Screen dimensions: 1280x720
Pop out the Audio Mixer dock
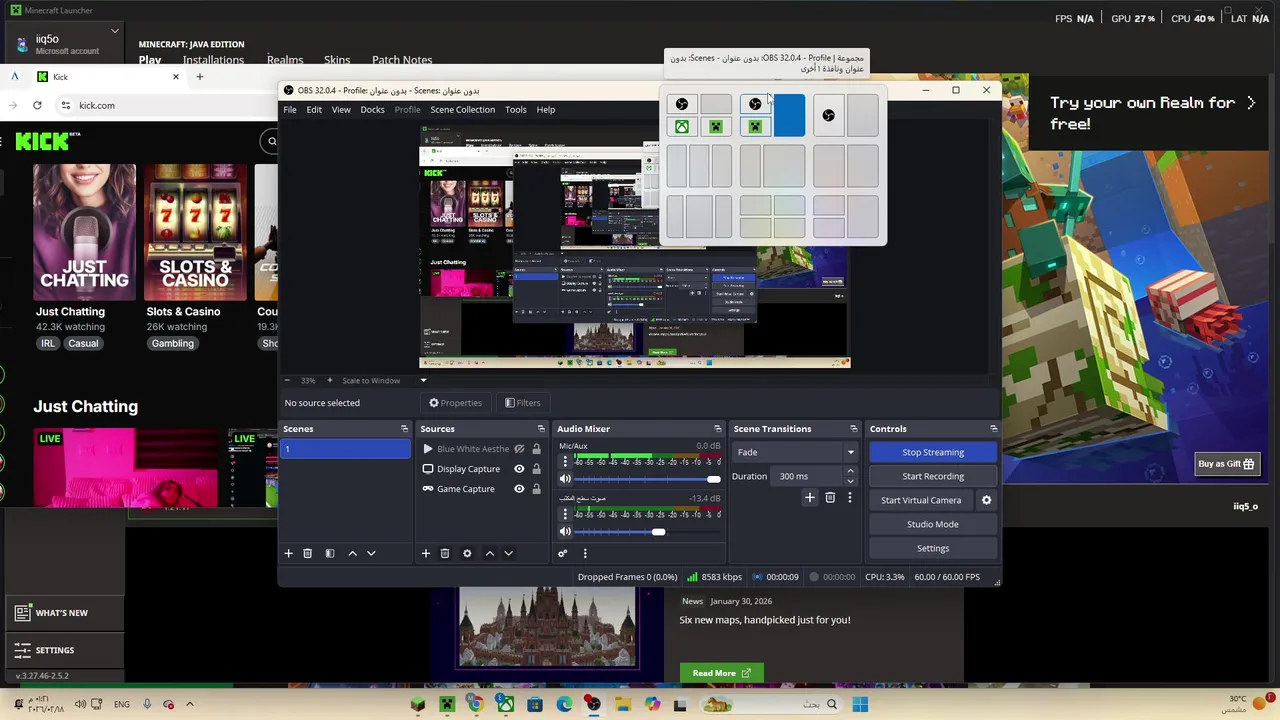717,429
